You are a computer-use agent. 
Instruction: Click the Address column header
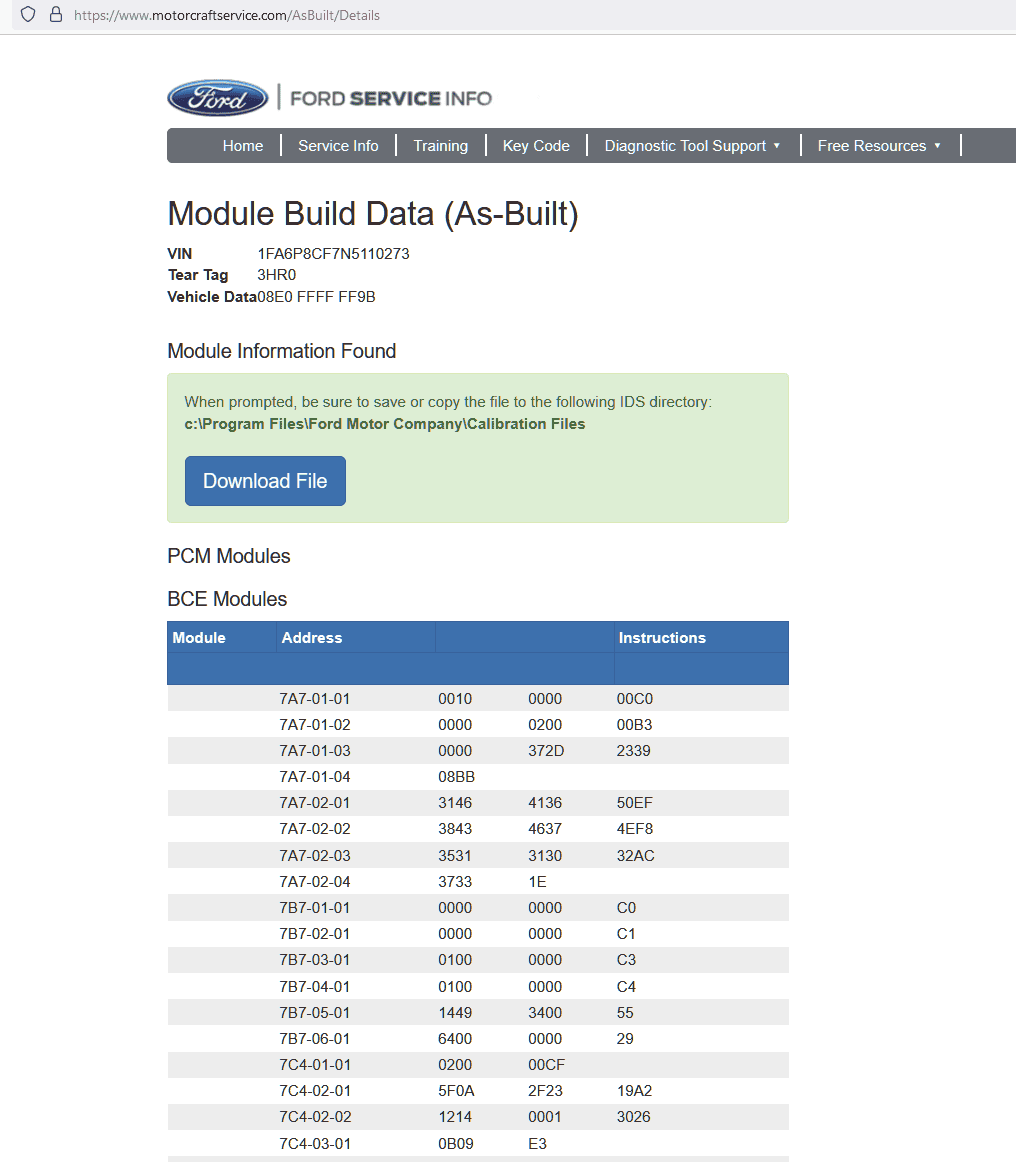coord(312,637)
